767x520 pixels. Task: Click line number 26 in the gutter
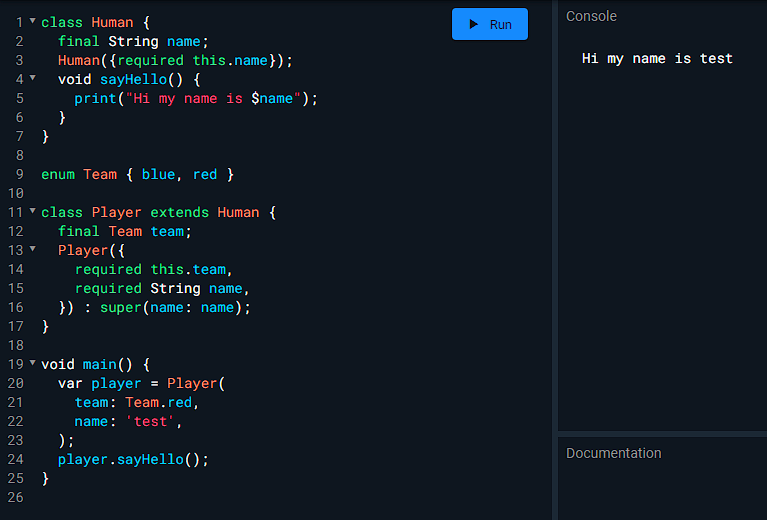16,497
